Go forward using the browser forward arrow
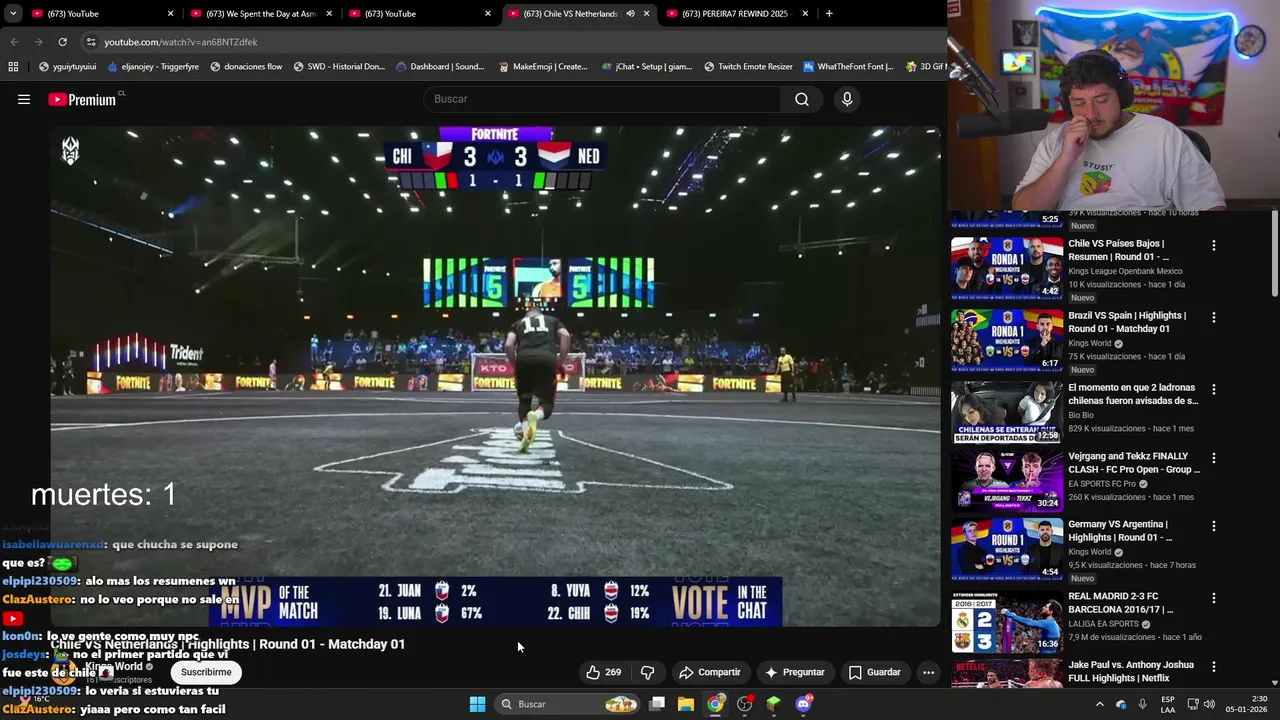The image size is (1280, 720). 38,42
